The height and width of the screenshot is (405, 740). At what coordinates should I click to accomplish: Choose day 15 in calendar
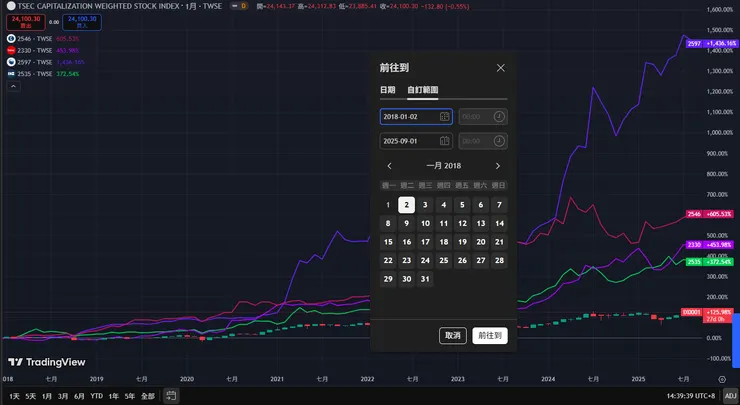tap(388, 242)
